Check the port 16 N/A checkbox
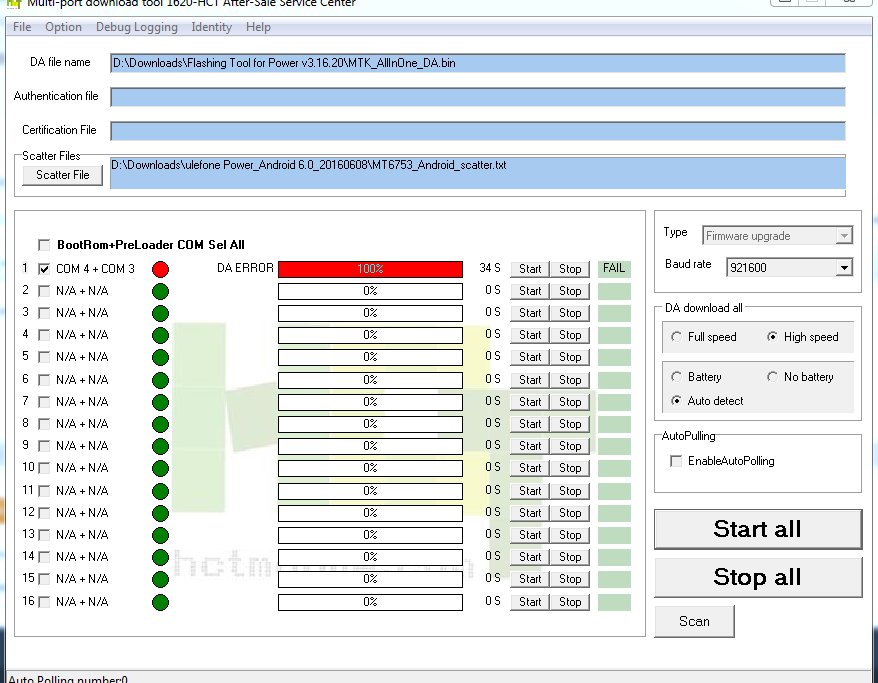 [44, 602]
